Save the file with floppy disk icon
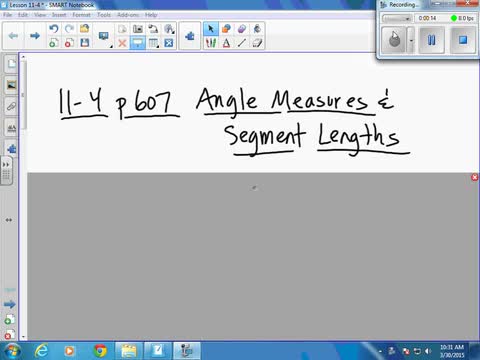Viewport: 480px width, 360px height. (85, 43)
